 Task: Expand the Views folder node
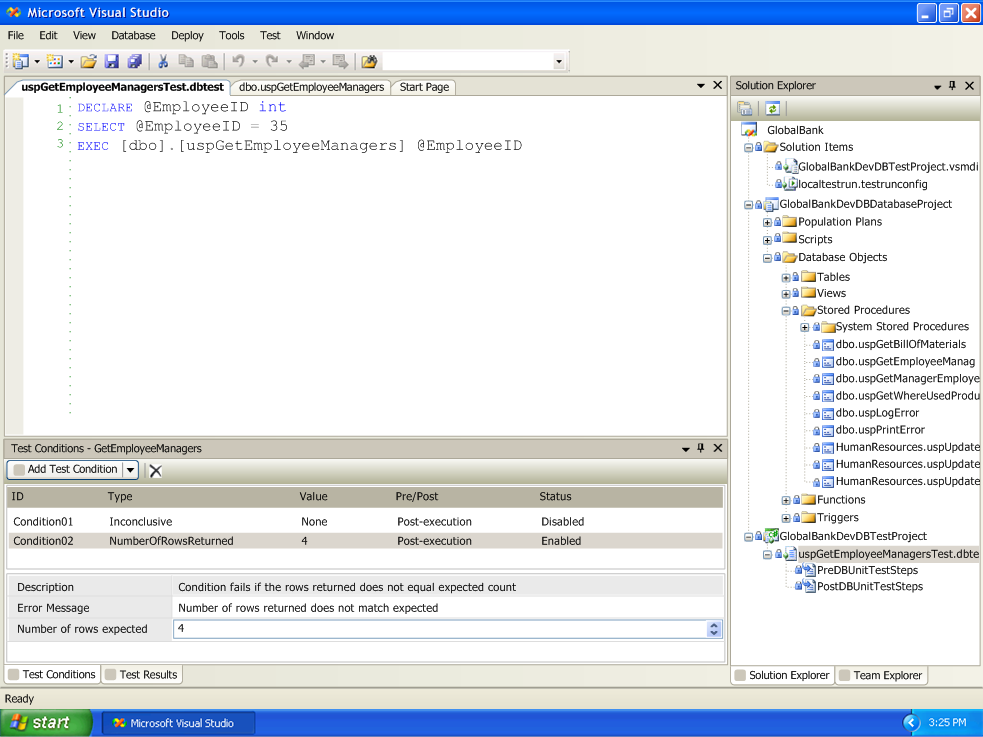(786, 294)
